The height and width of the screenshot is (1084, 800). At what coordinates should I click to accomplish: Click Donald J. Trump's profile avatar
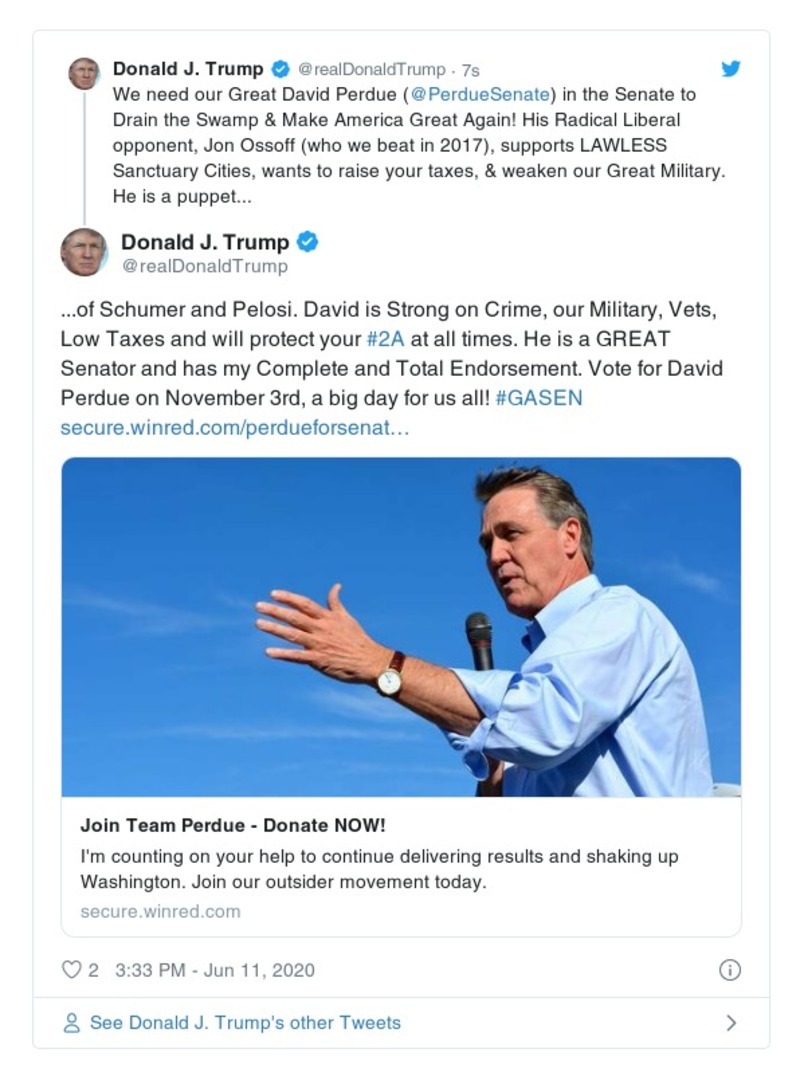click(x=85, y=71)
